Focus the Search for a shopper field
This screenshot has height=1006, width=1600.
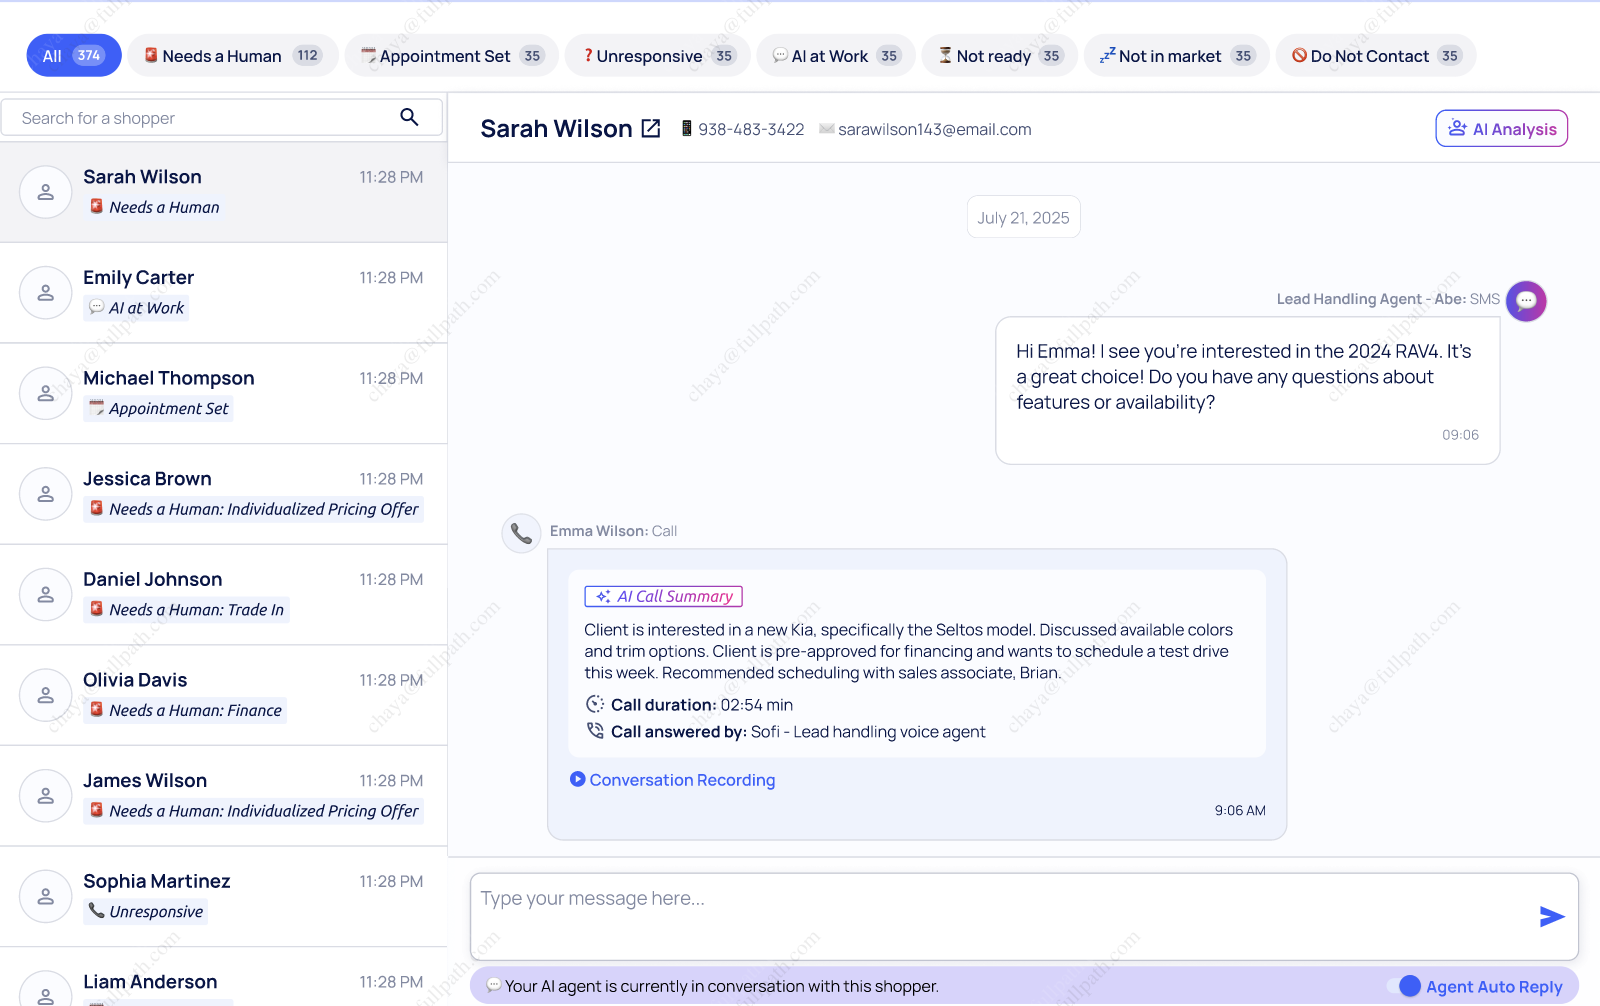click(x=200, y=118)
